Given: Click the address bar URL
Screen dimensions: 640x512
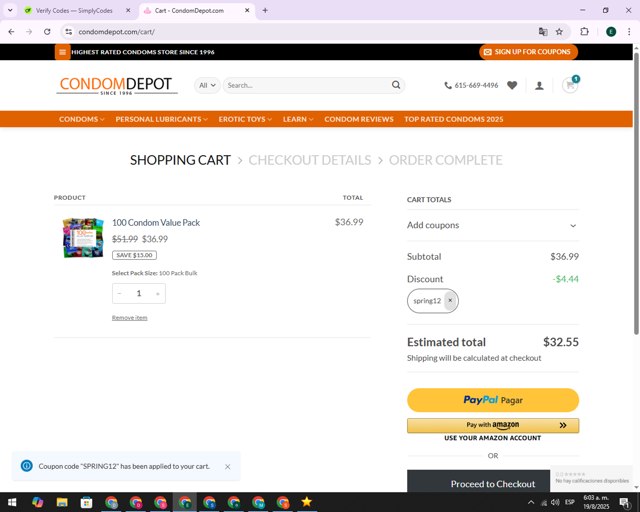Looking at the screenshot, I should 116,31.
